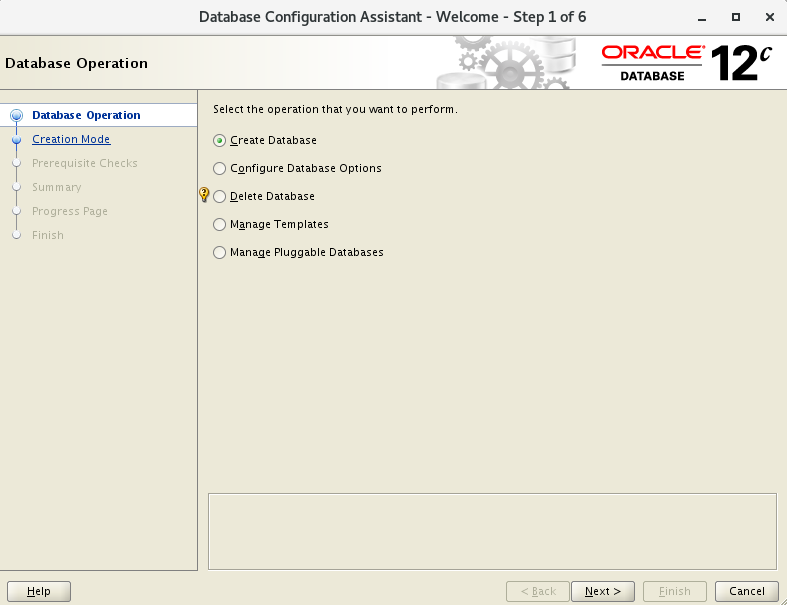Select the Delete Database radio option
The height and width of the screenshot is (605, 787).
click(x=220, y=197)
